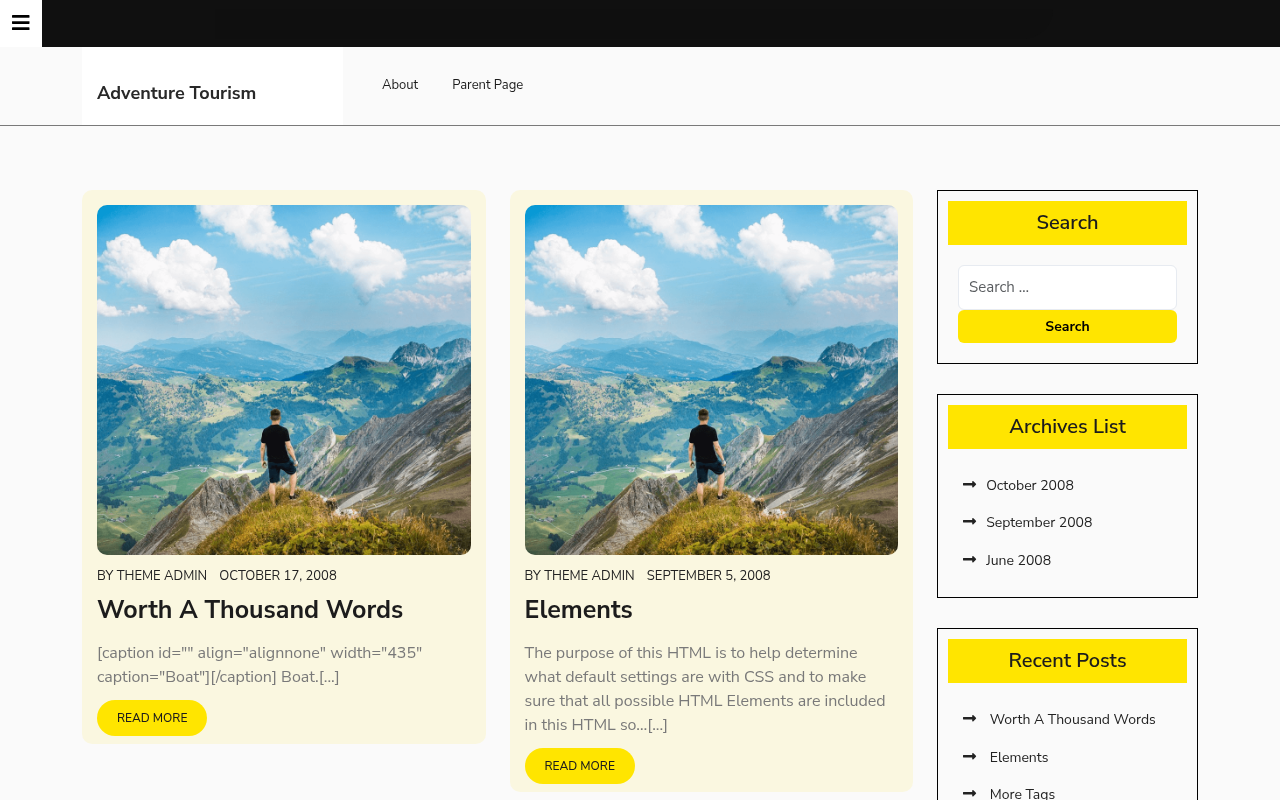Screen dimensions: 1280x800
Task: Click arrow icon beside Elements recent post
Action: click(969, 757)
